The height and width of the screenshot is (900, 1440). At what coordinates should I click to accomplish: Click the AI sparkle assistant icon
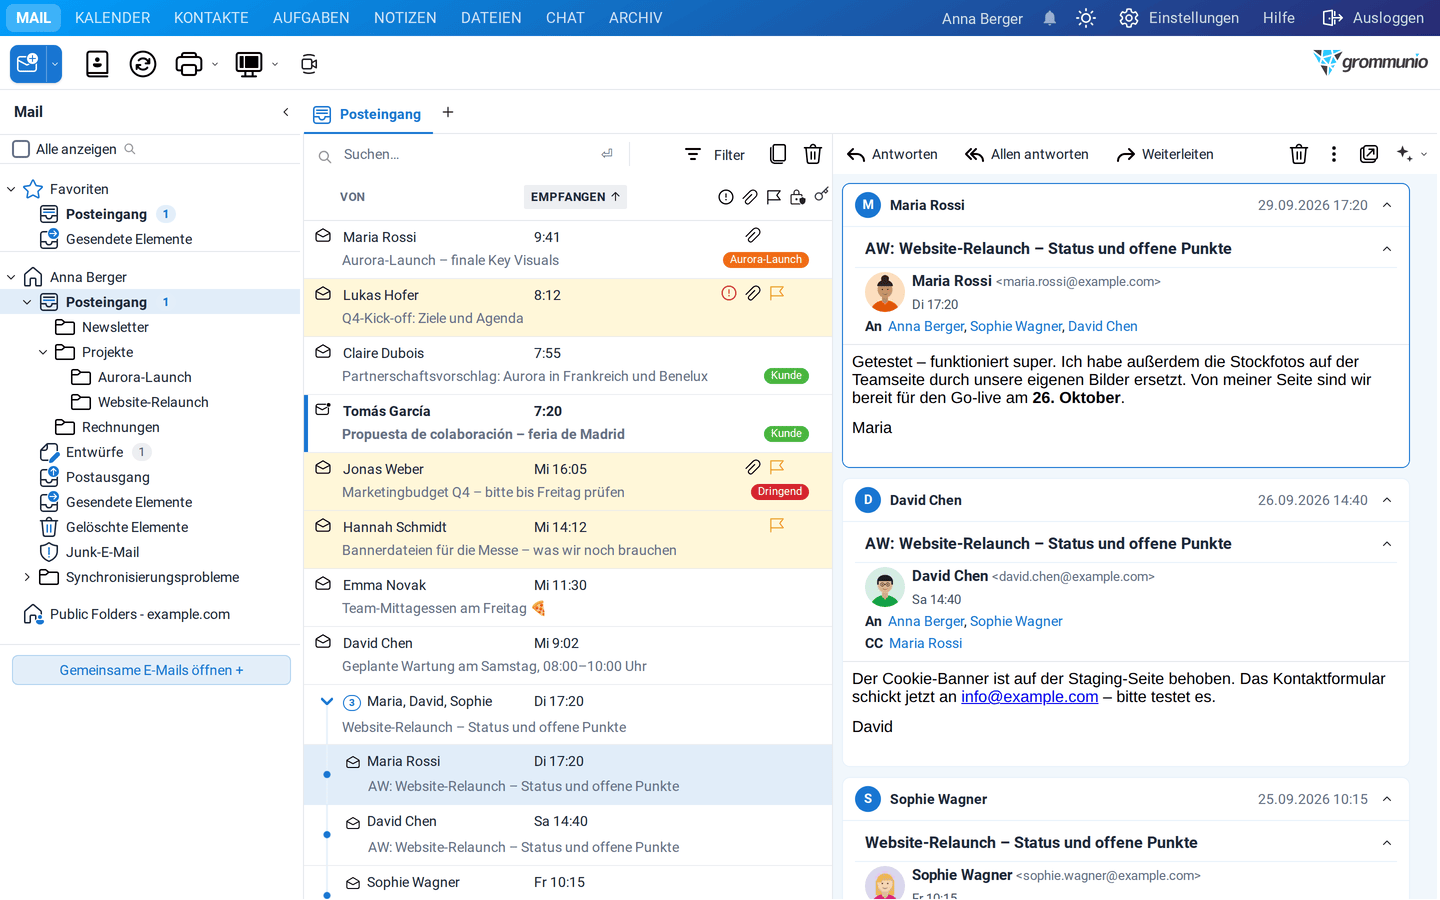pyautogui.click(x=1405, y=154)
